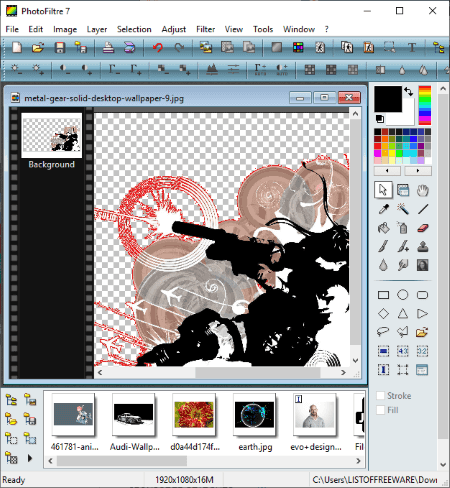
Task: Select the Smudge finger tool
Action: tap(403, 265)
